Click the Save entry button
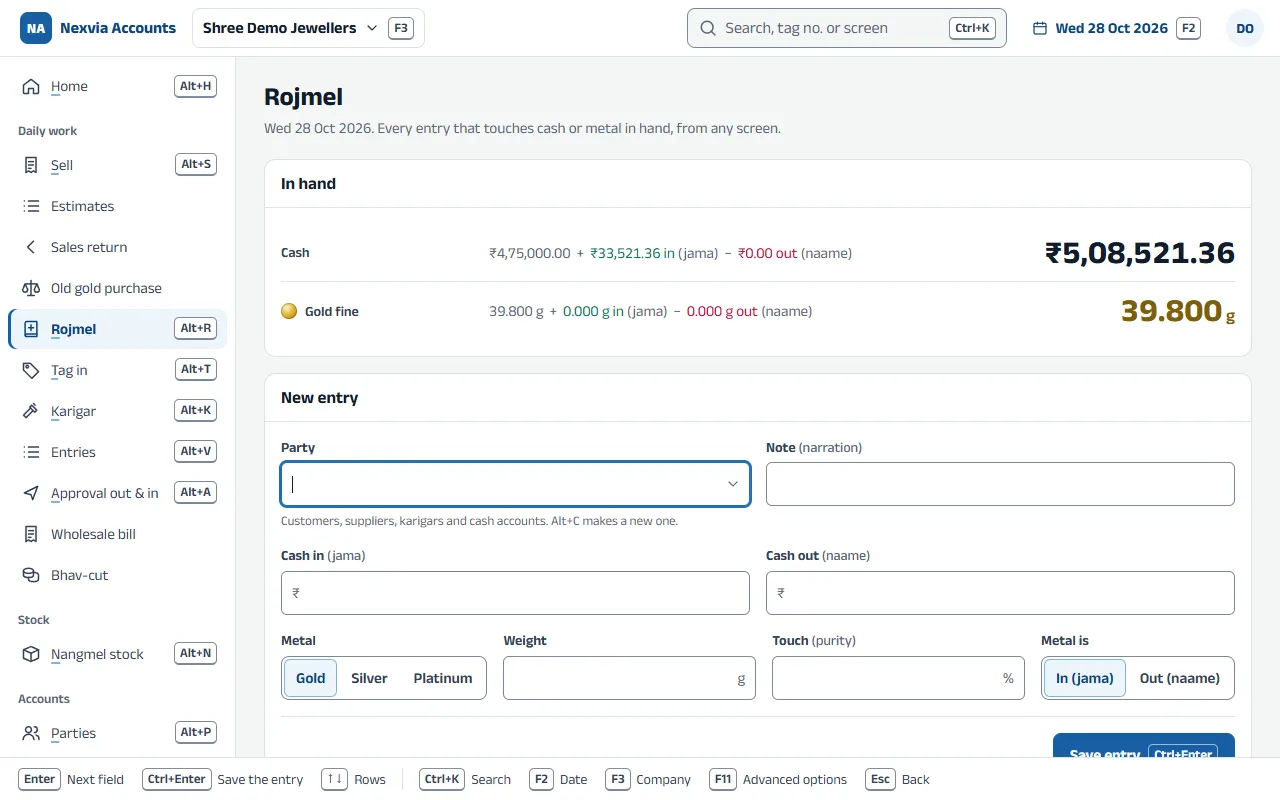Screen dimensions: 1280x800 point(1144,746)
